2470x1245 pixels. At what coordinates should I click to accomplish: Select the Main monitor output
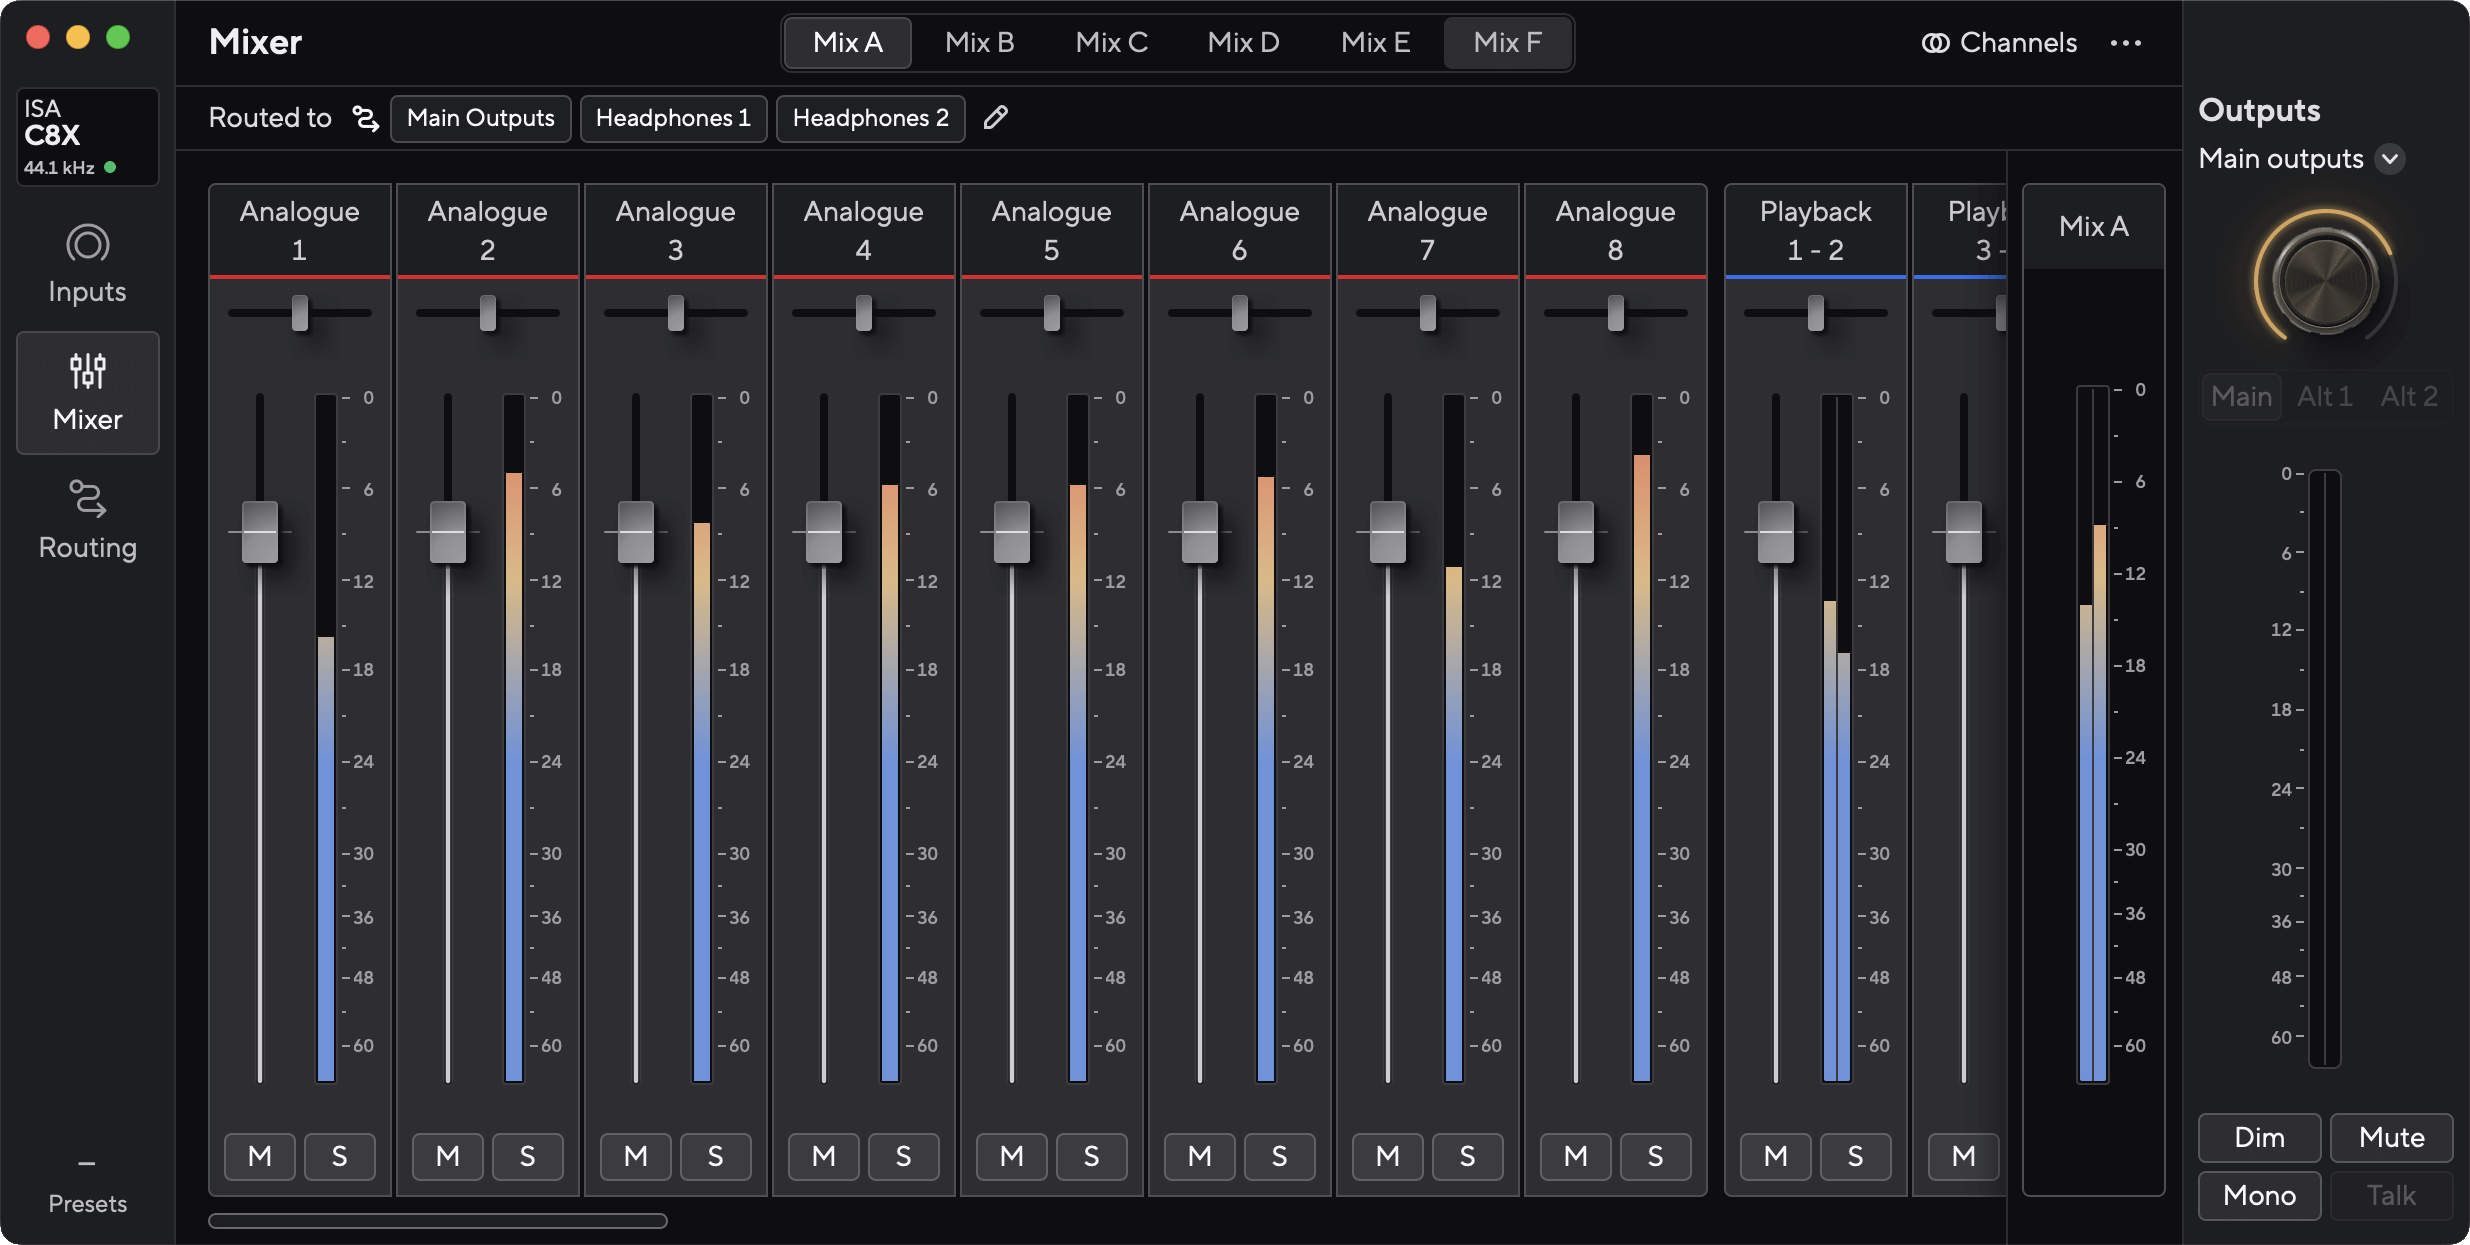(2242, 397)
